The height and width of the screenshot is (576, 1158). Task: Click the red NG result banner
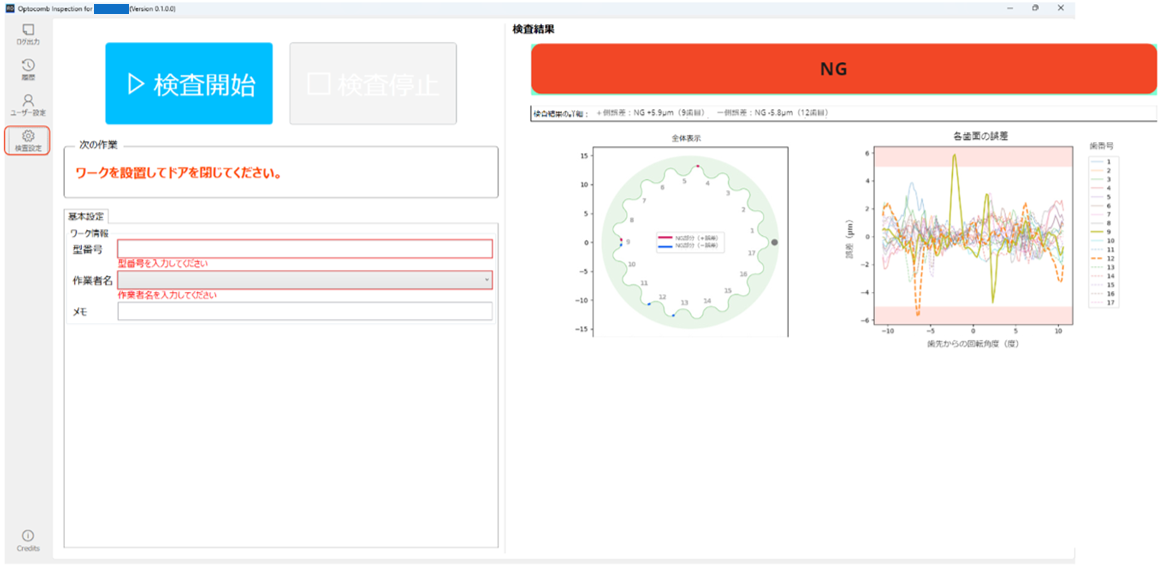click(838, 69)
